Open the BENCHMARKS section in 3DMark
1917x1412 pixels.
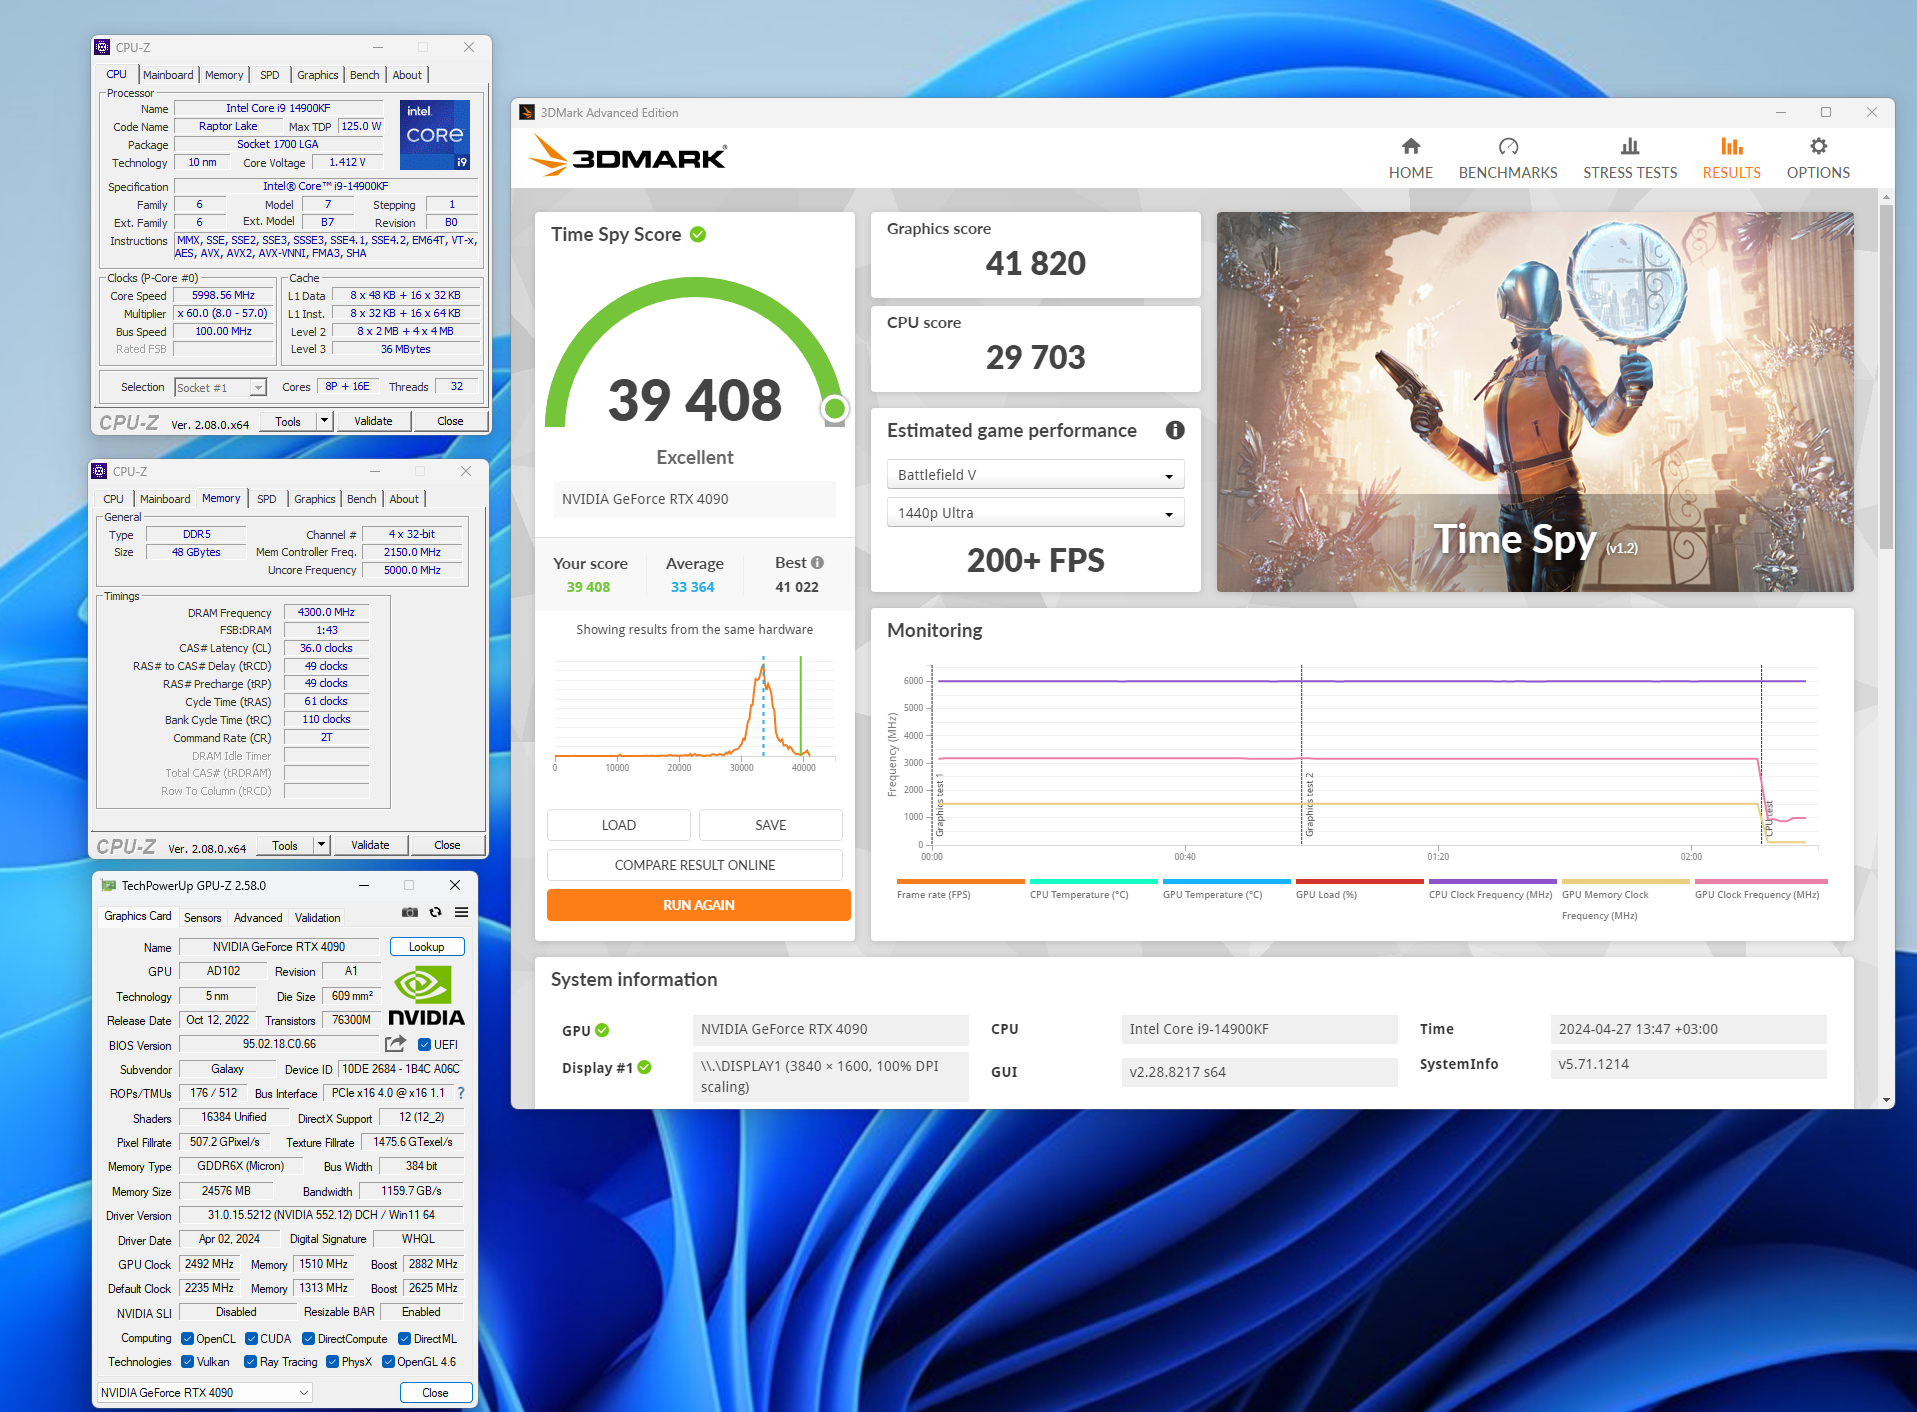[x=1507, y=158]
